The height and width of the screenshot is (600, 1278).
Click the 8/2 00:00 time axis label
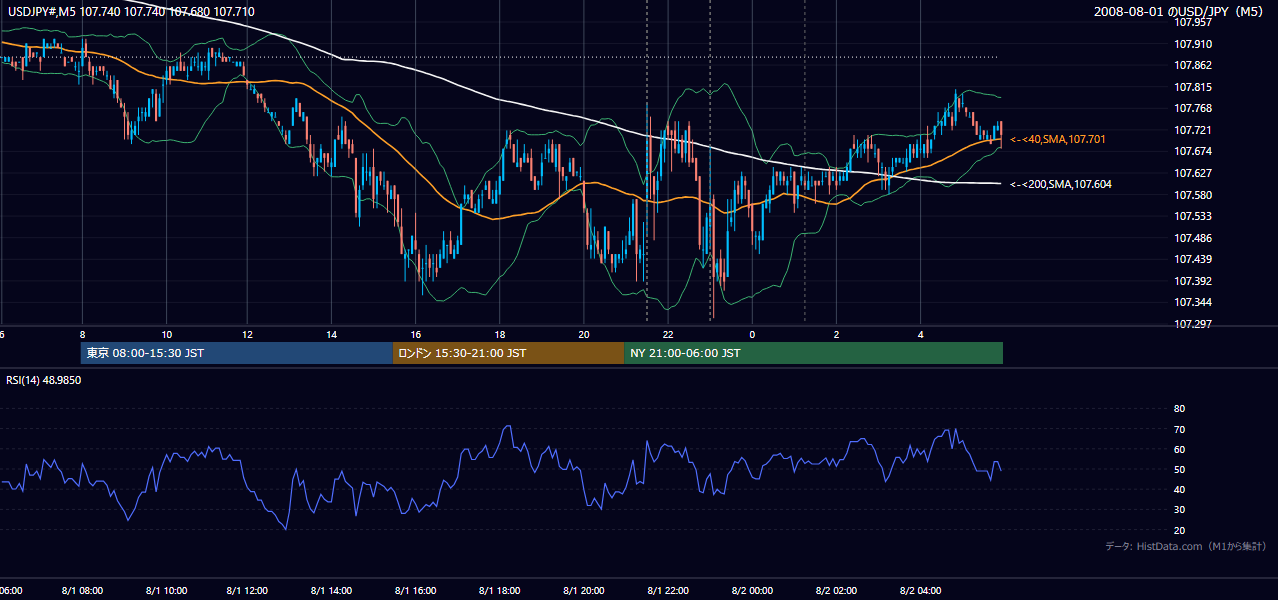751,591
